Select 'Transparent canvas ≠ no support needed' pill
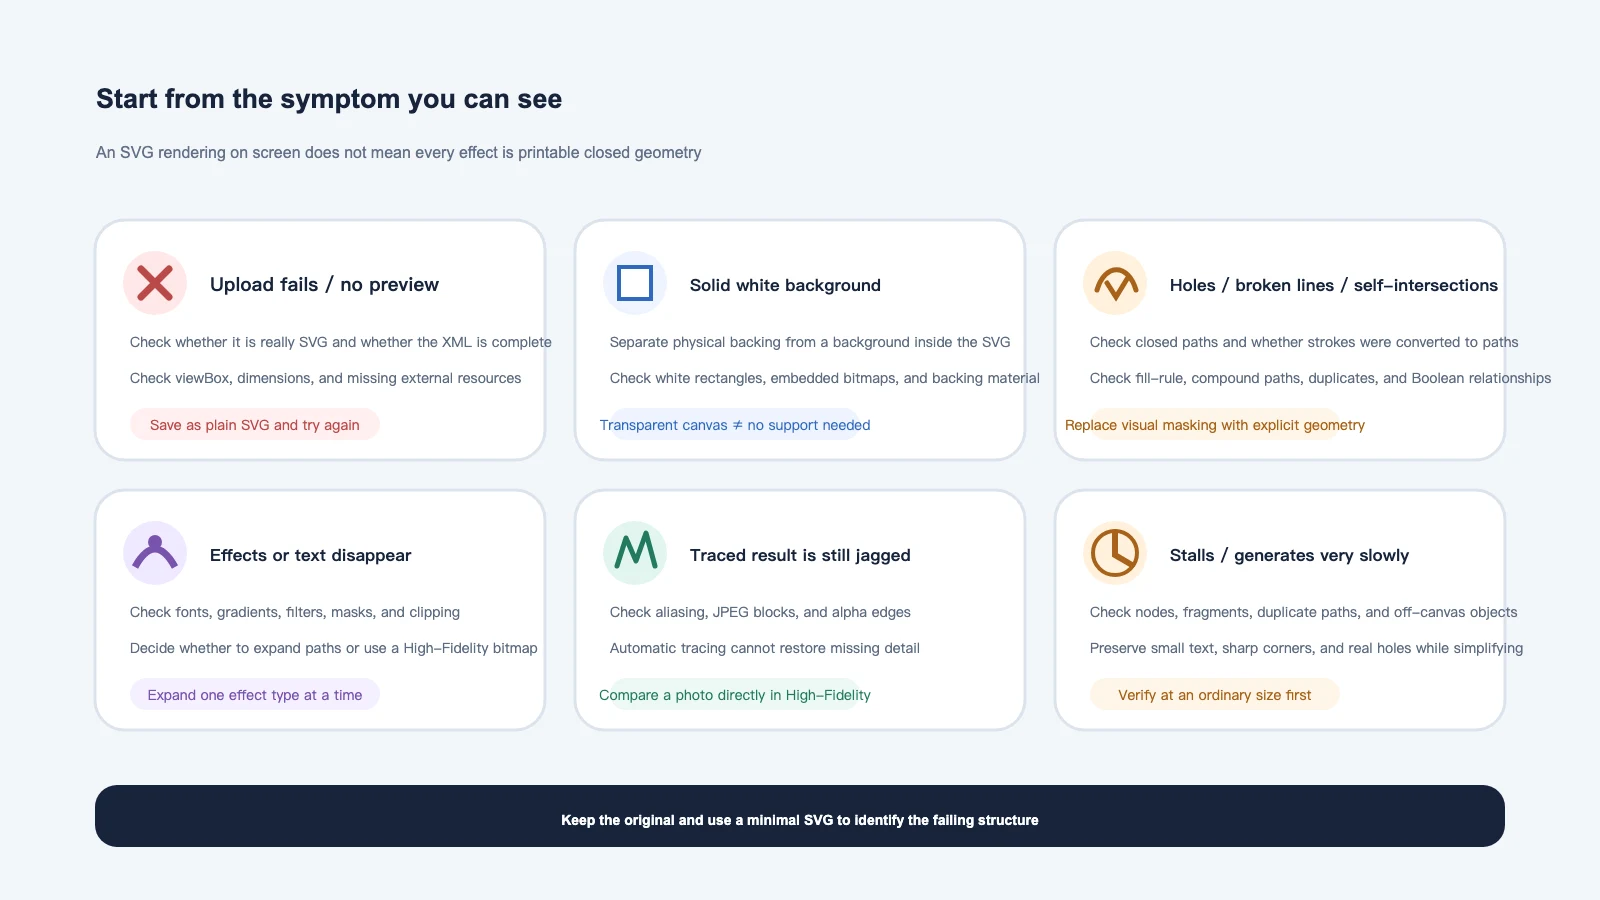Viewport: 1600px width, 900px height. [x=735, y=424]
